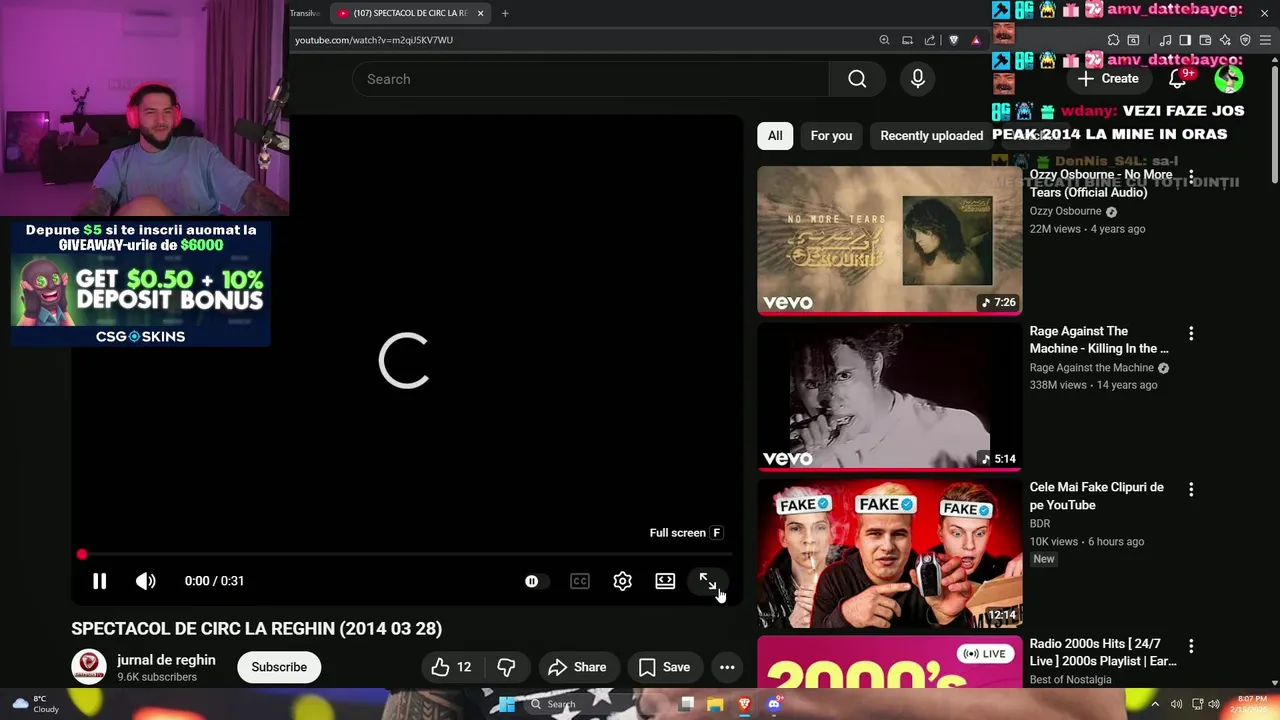Open more actions menu below the video
Viewport: 1280px width, 720px height.
click(727, 667)
